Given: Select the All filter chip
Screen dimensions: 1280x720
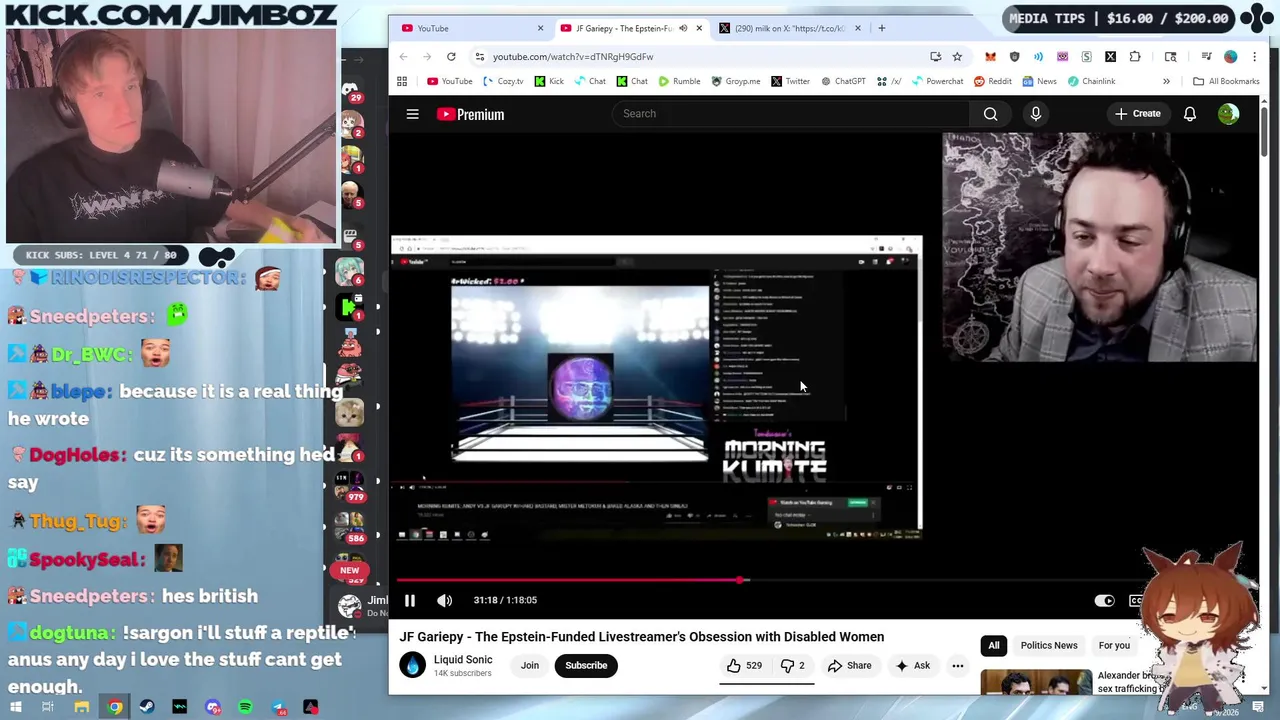Looking at the screenshot, I should (994, 646).
